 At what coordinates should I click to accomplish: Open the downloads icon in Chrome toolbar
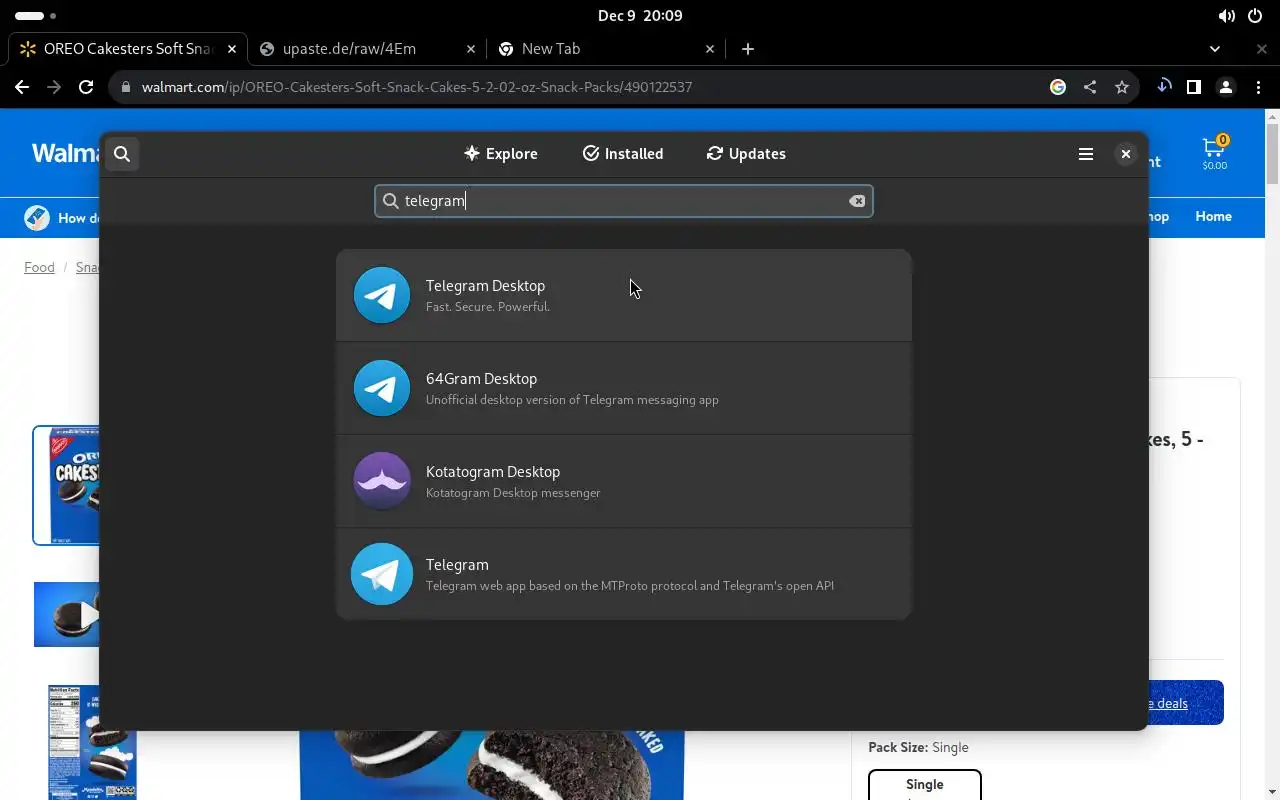coord(1164,87)
